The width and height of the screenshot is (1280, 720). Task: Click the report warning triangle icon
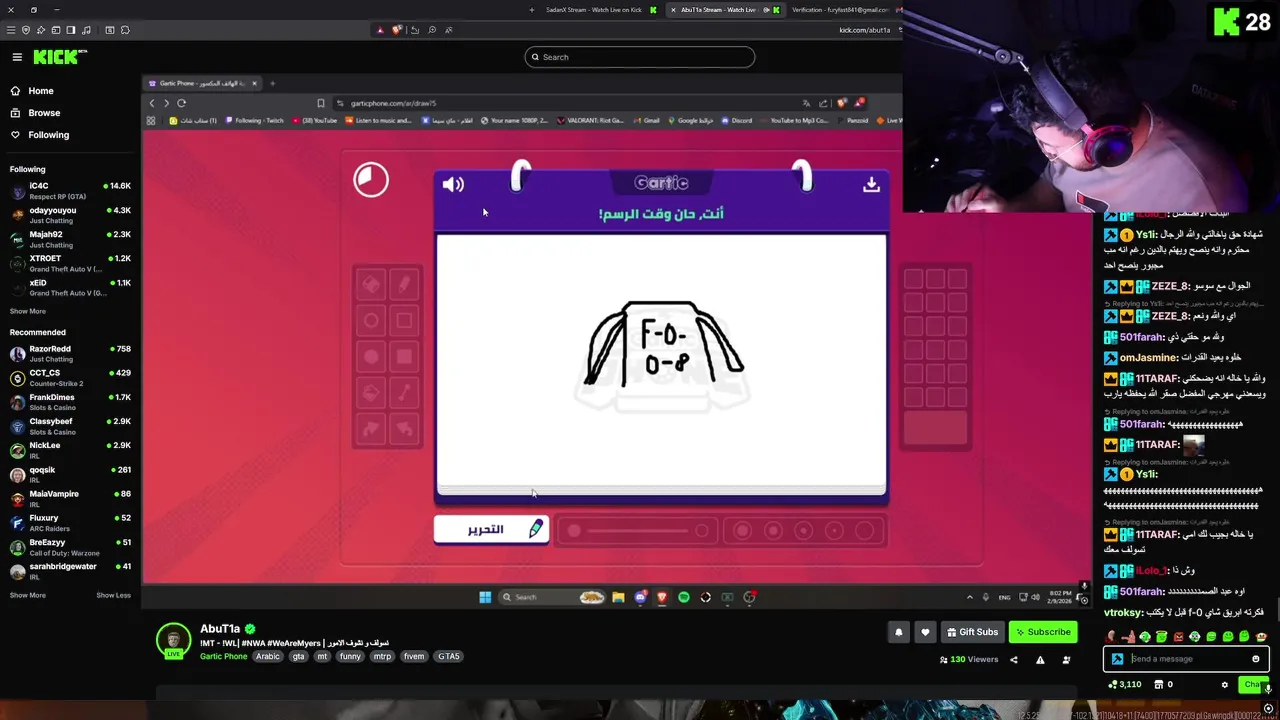tap(1040, 660)
